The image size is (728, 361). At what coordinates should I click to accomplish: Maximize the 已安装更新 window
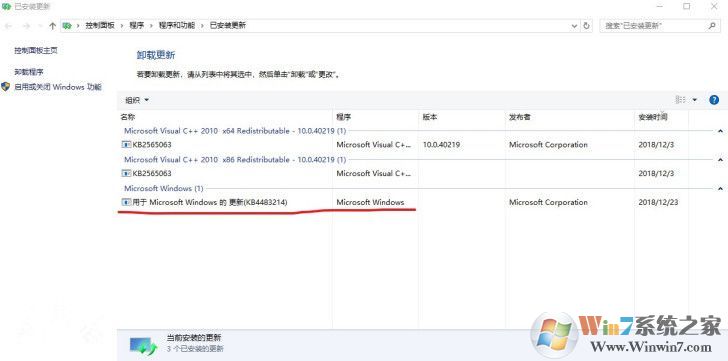[686, 6]
